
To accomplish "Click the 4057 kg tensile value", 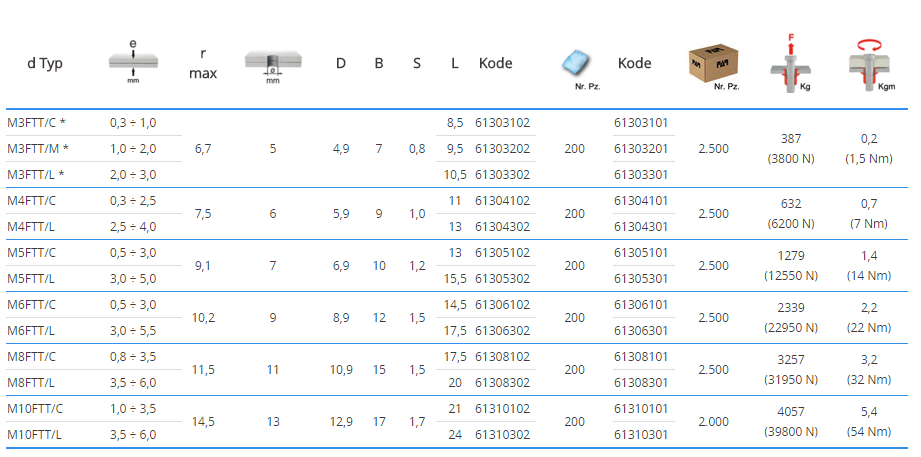I will click(x=790, y=411).
